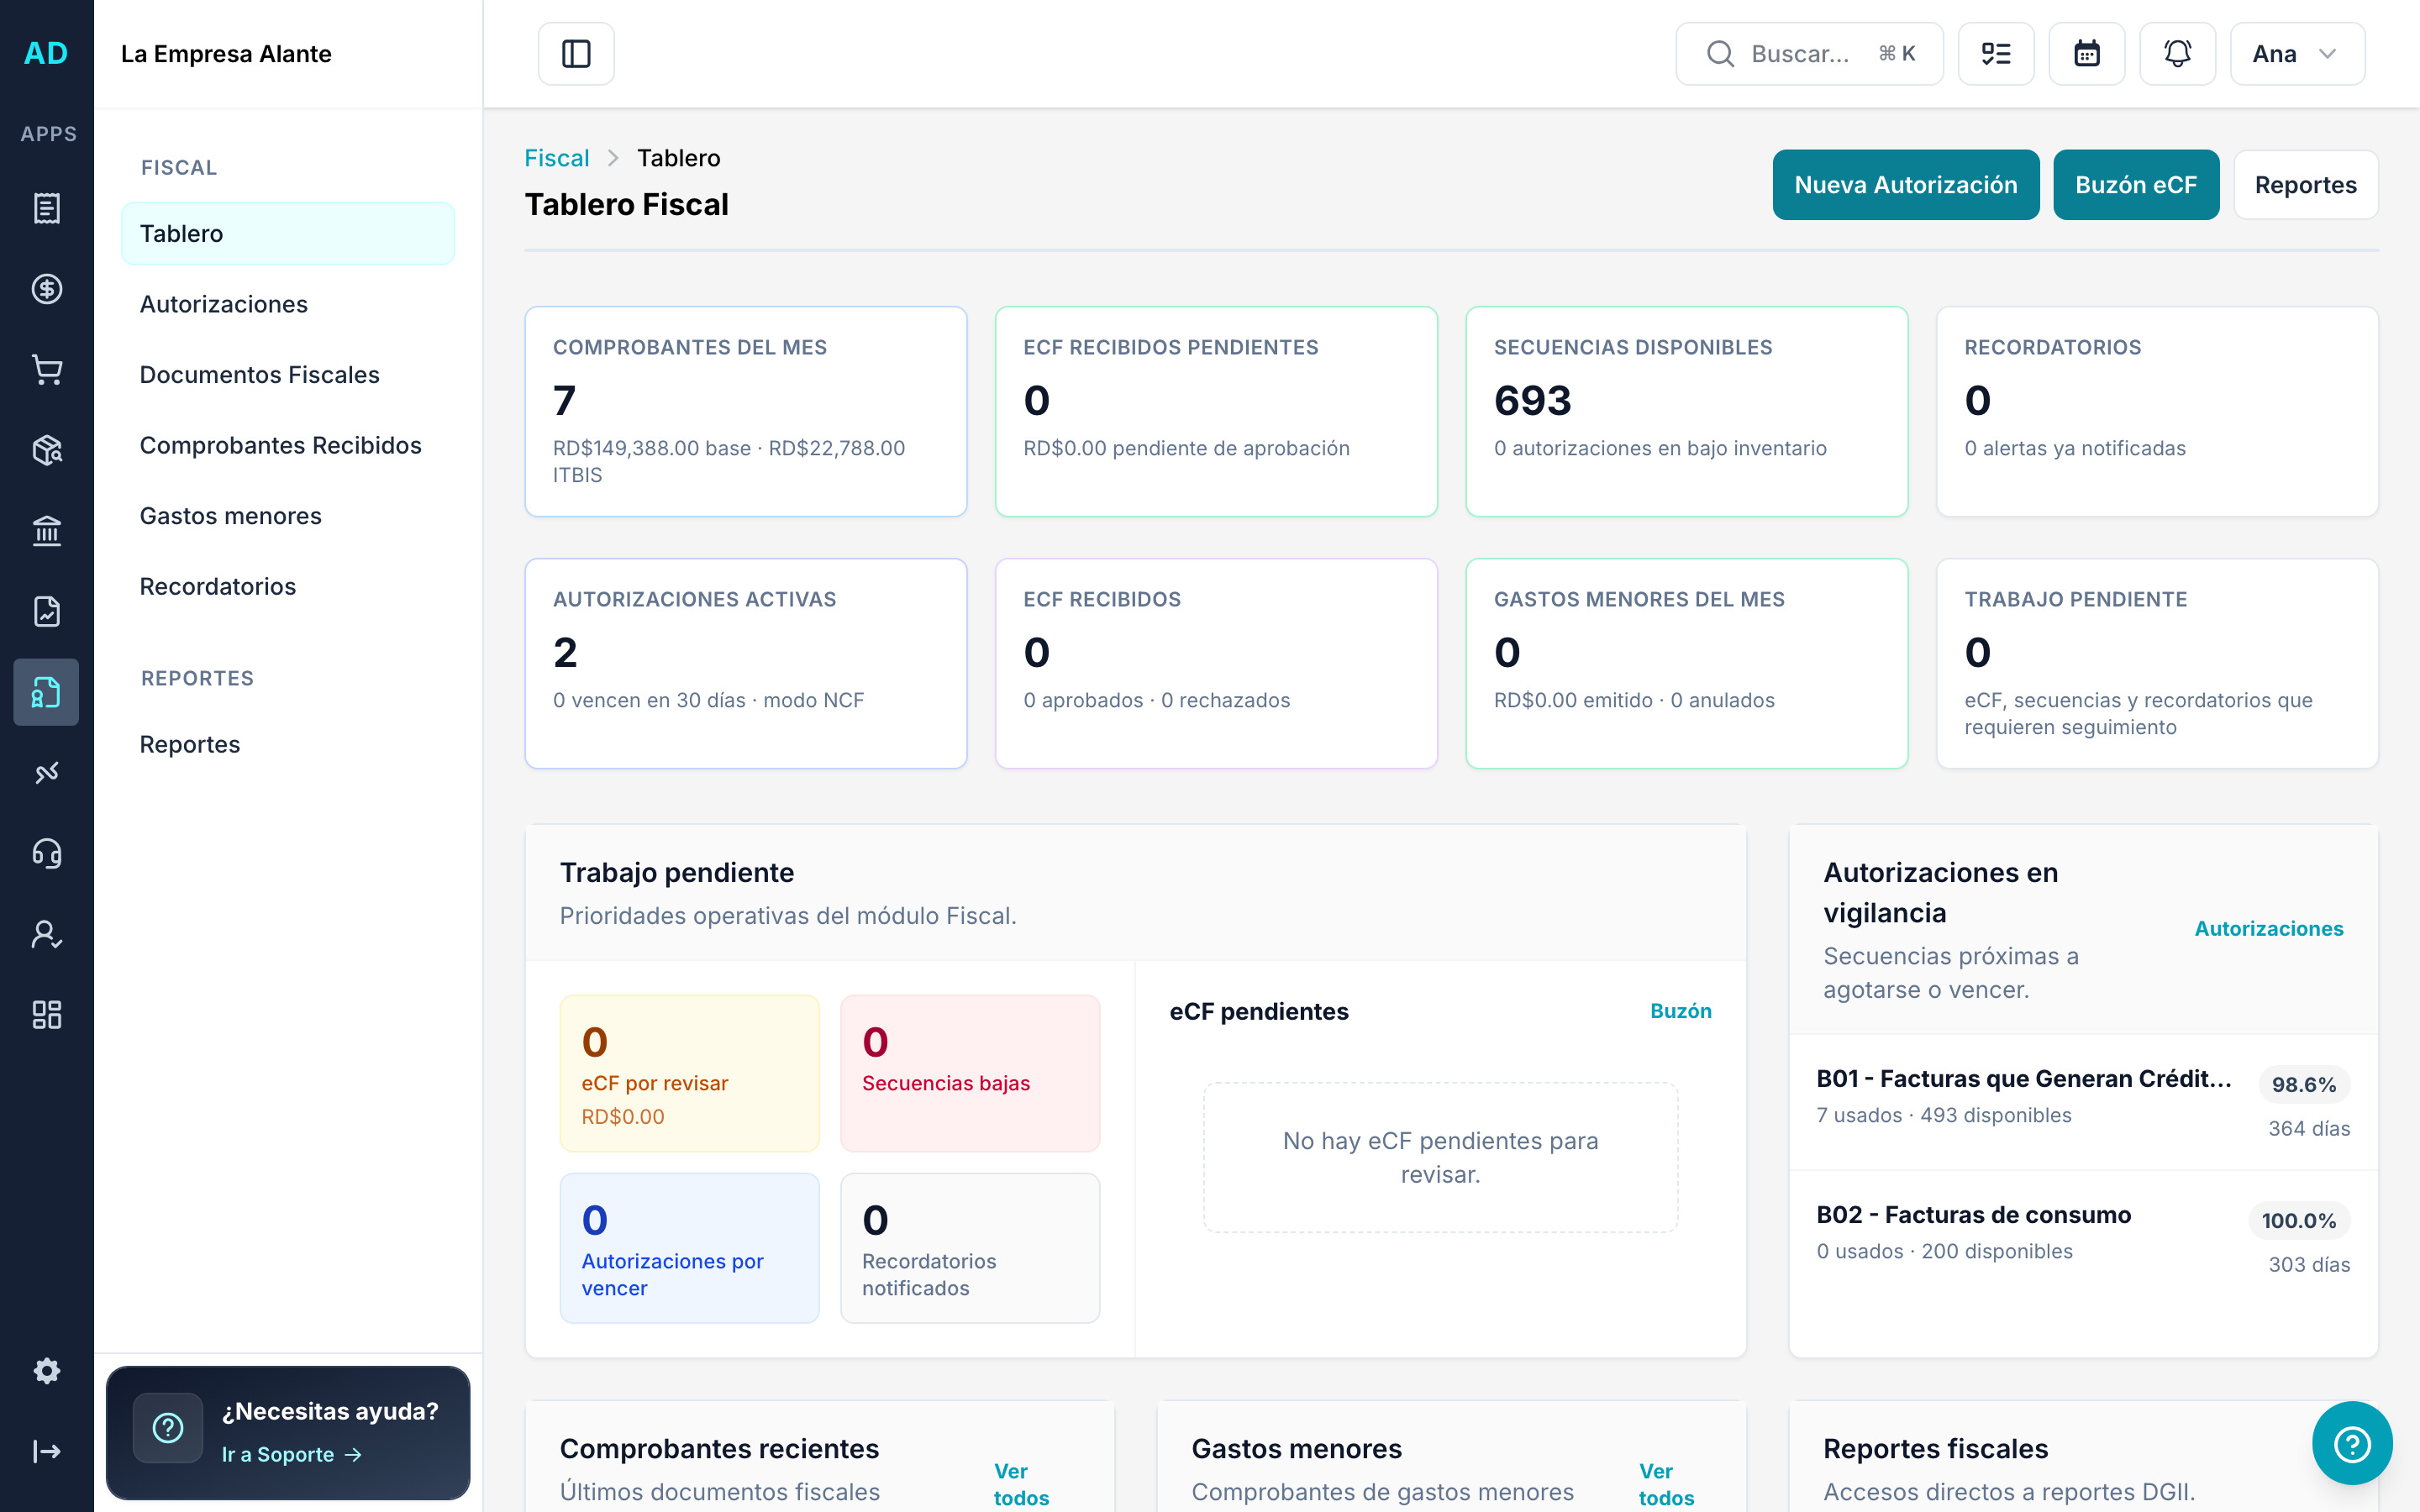Open the Recordatorios stat card

pos(2157,411)
